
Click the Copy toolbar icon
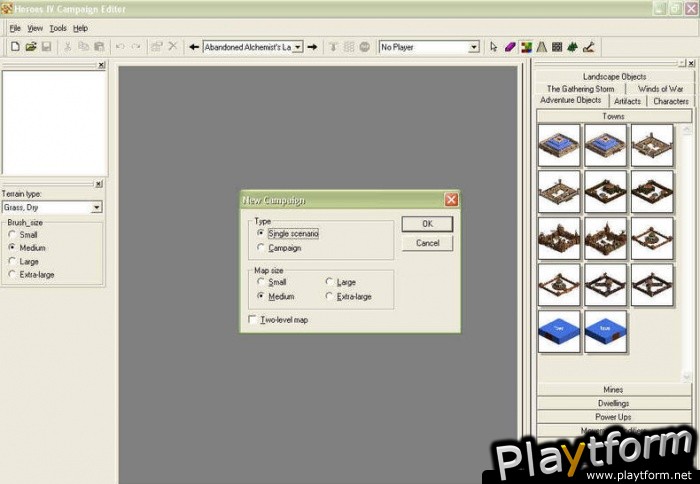(83, 46)
